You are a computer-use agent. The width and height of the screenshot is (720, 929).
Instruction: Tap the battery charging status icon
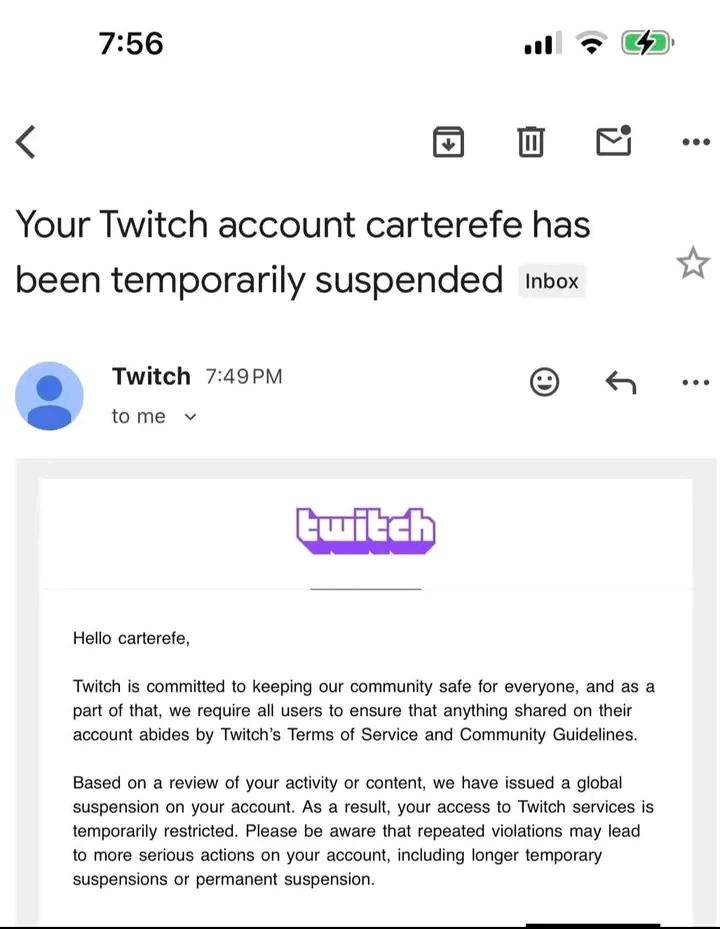pos(647,43)
